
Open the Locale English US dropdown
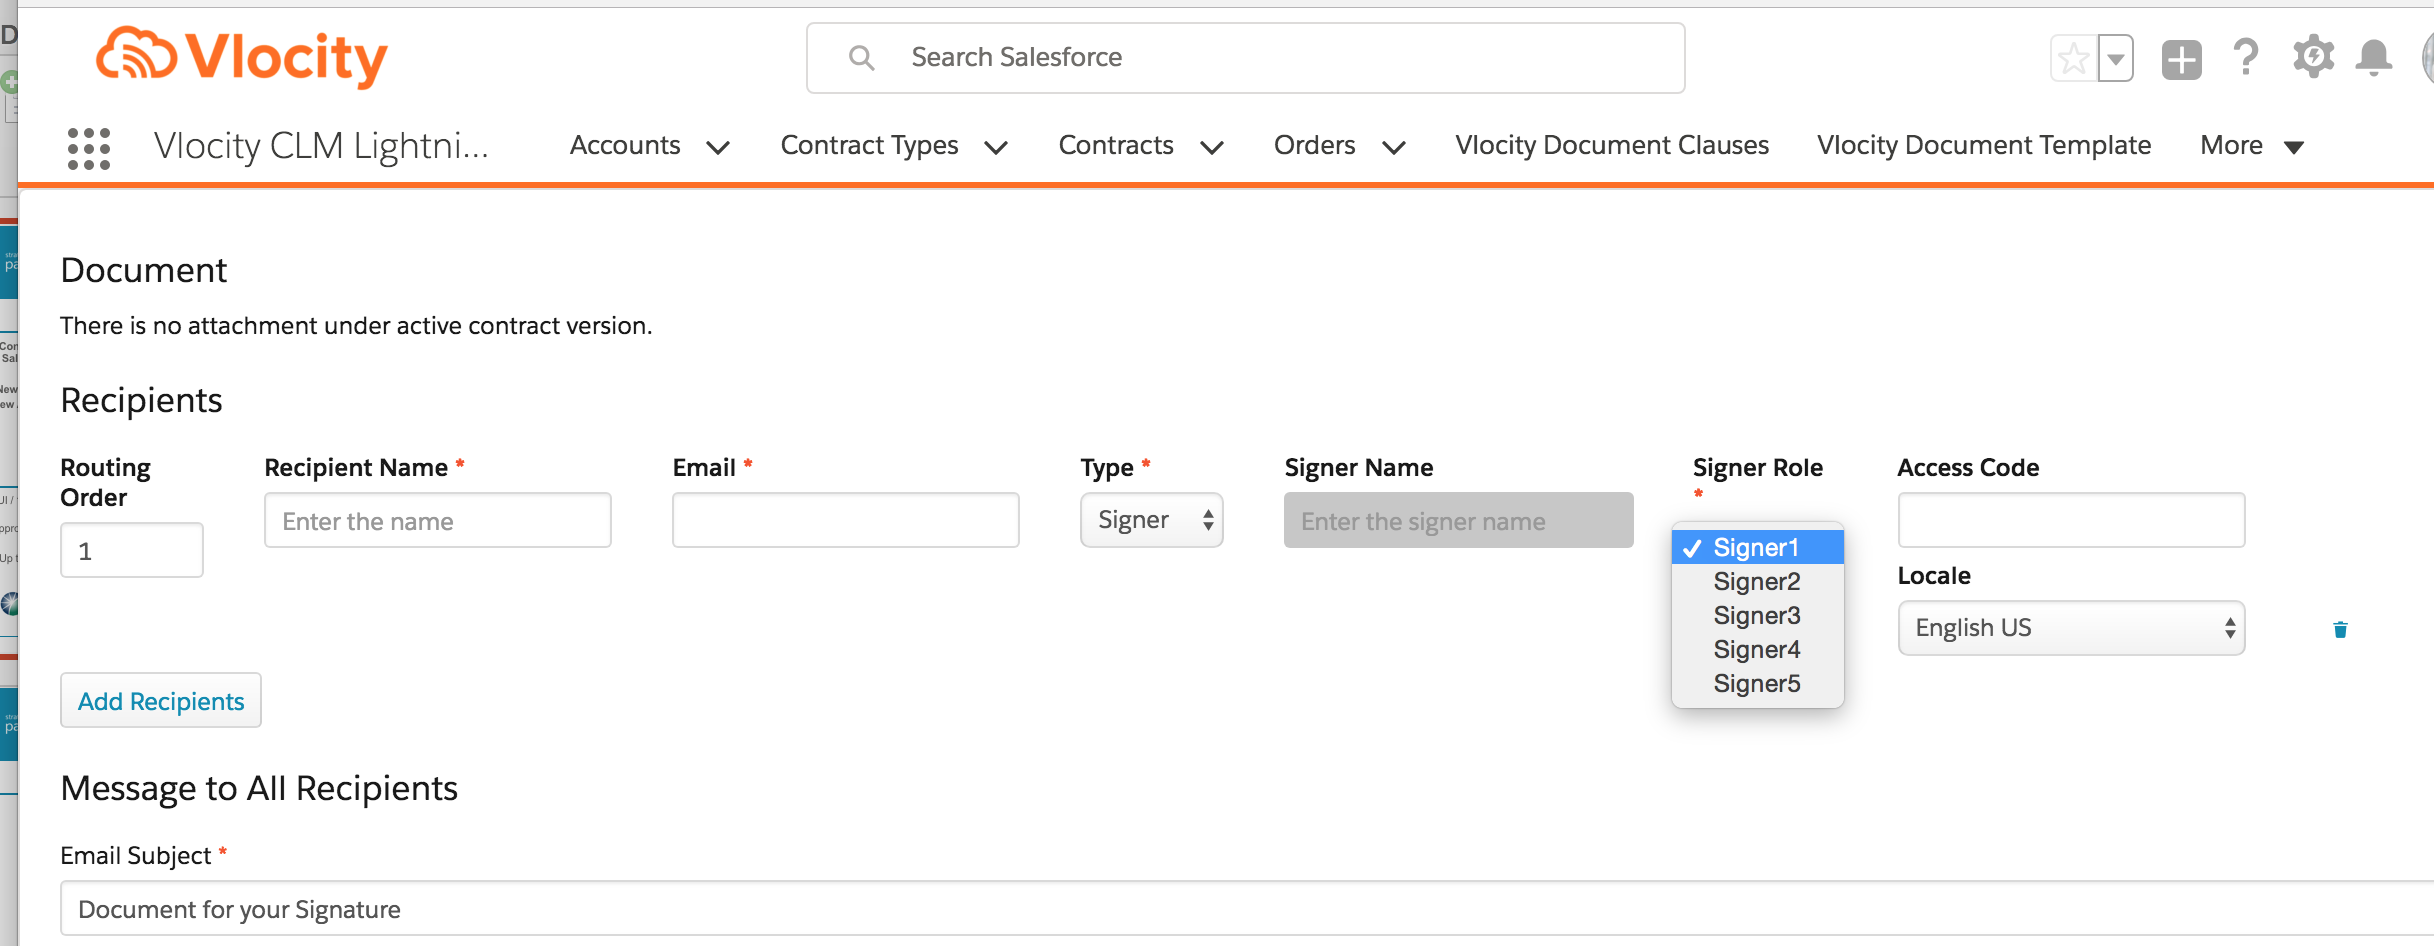[x=2072, y=628]
